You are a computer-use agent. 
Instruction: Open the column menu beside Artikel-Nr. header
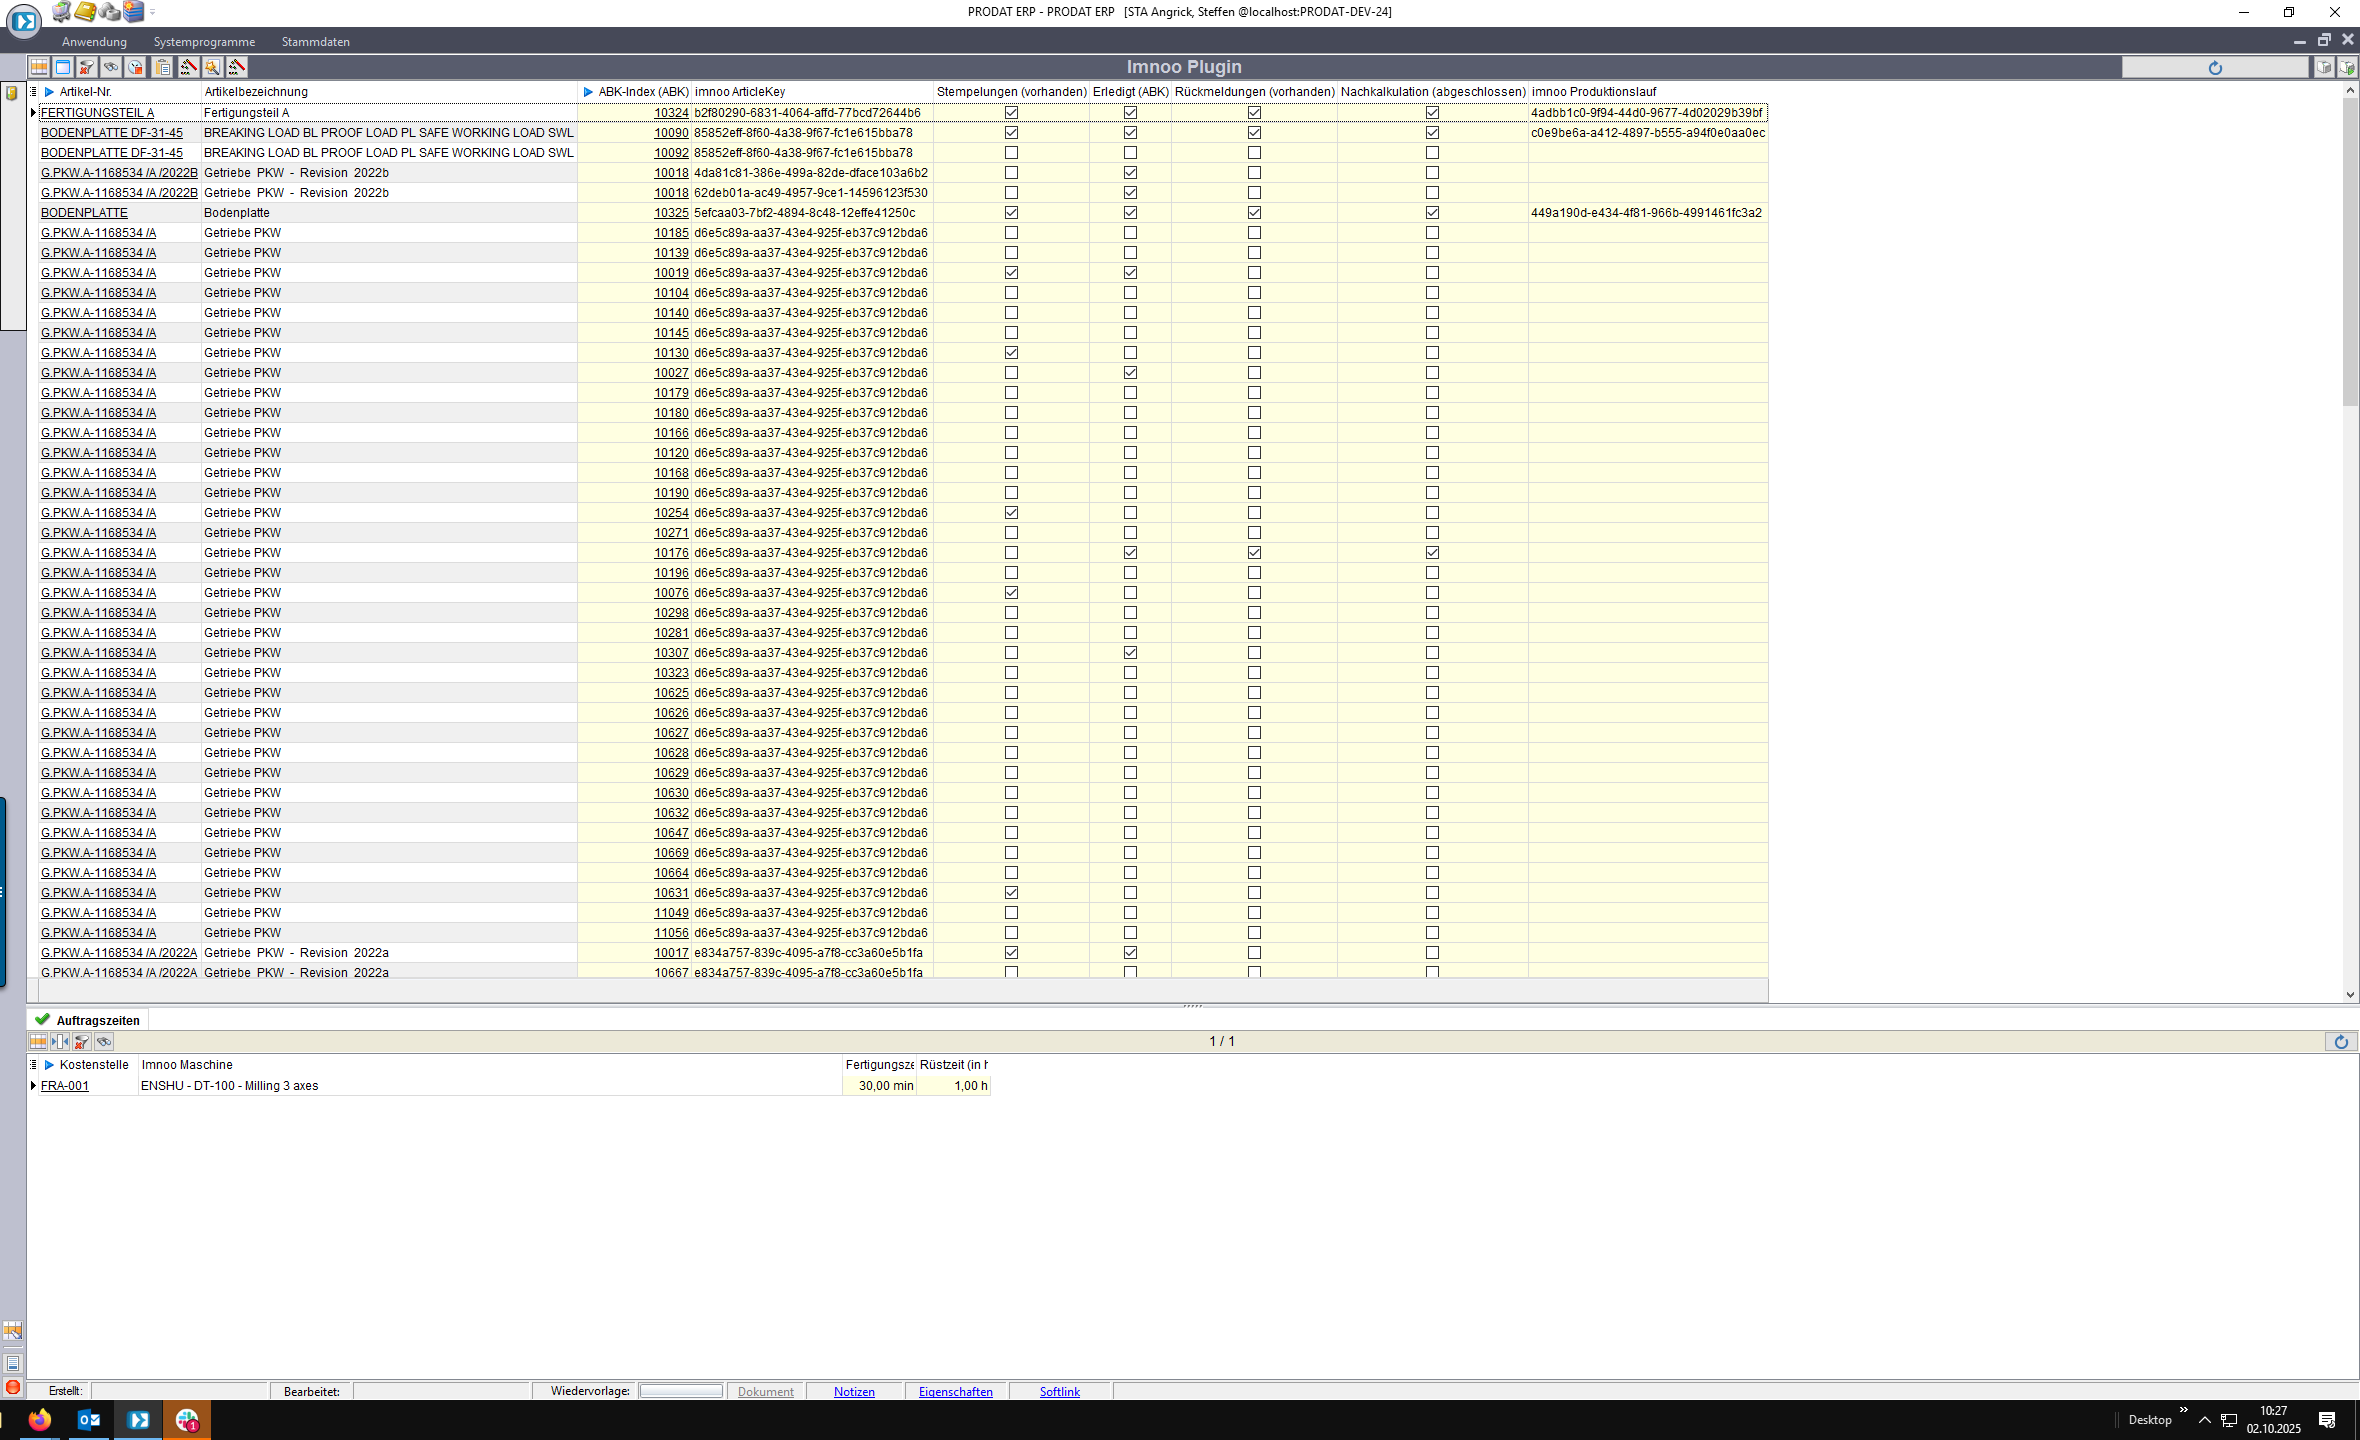tap(33, 92)
